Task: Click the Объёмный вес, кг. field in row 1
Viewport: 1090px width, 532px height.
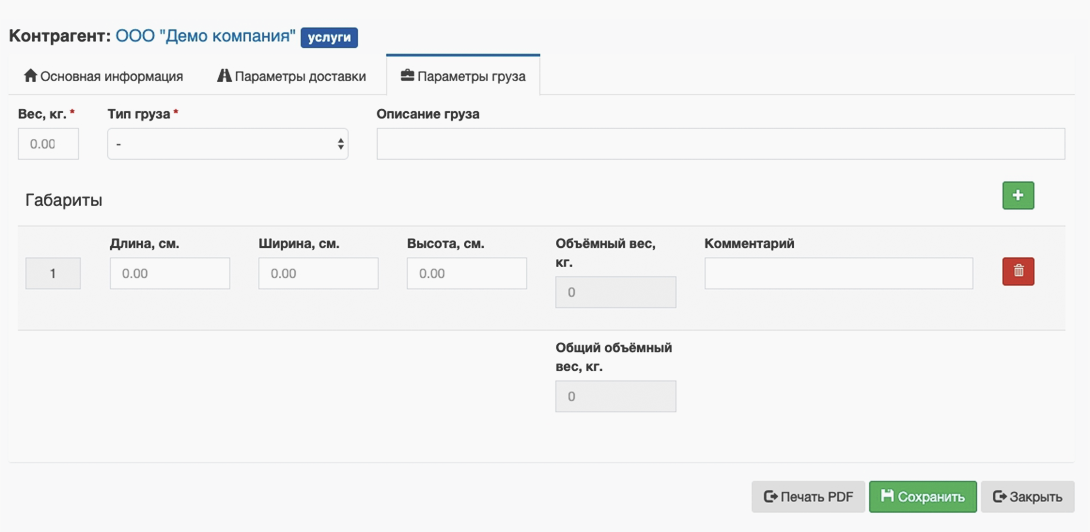Action: click(616, 292)
